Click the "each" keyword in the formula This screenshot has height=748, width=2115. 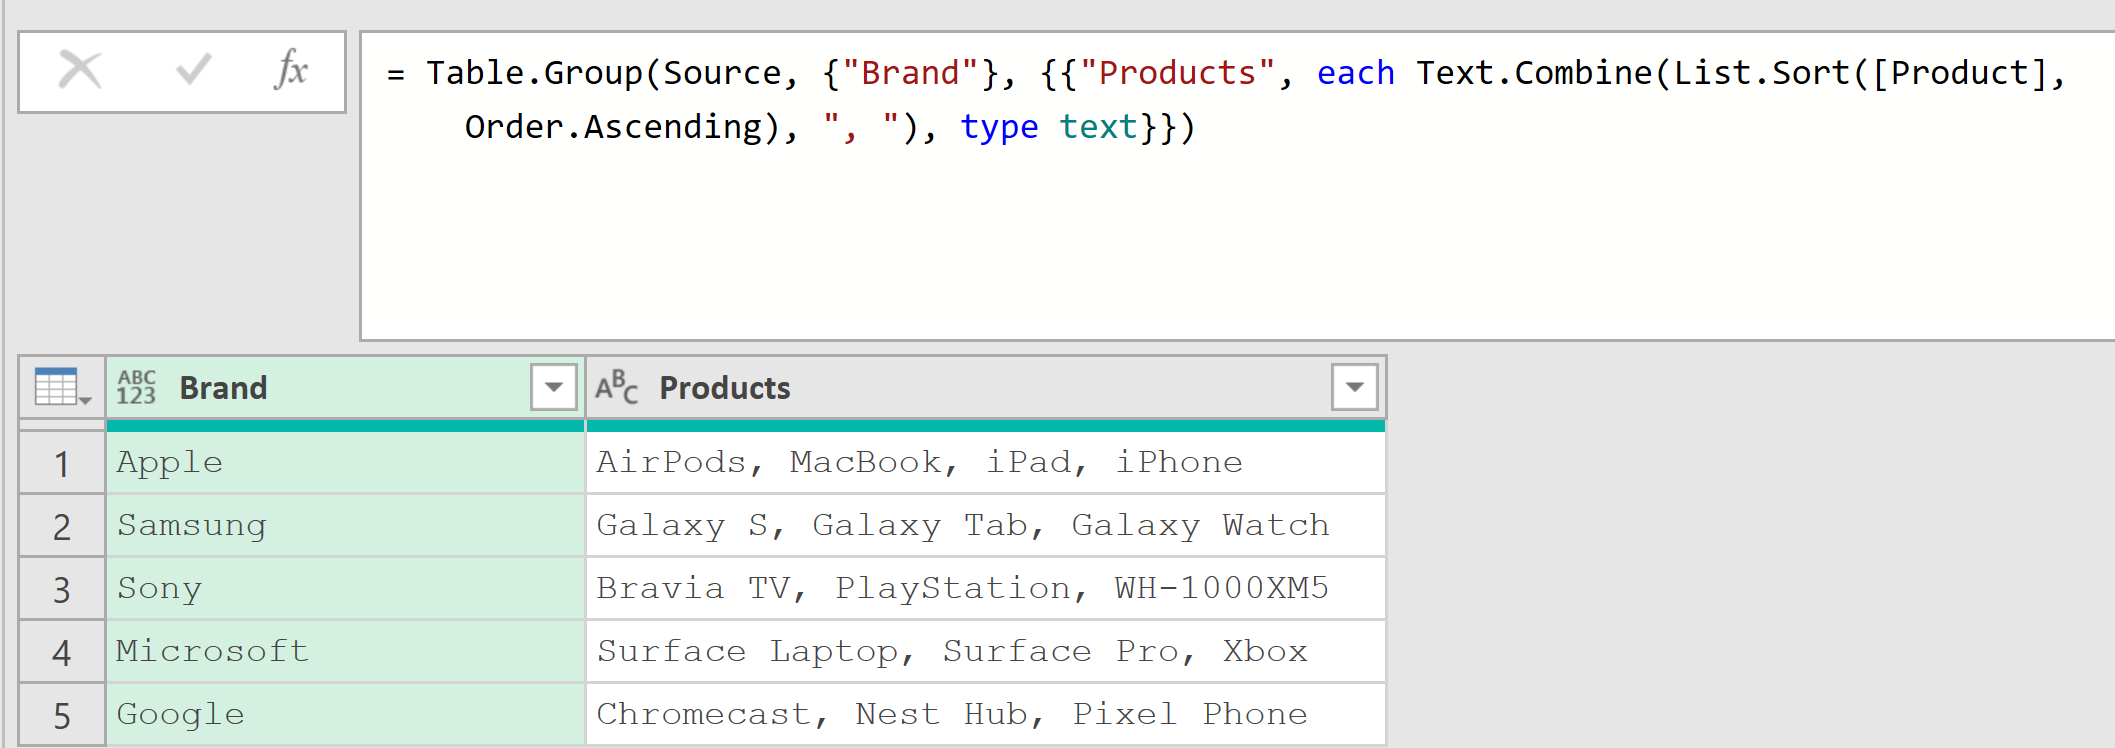(1355, 73)
